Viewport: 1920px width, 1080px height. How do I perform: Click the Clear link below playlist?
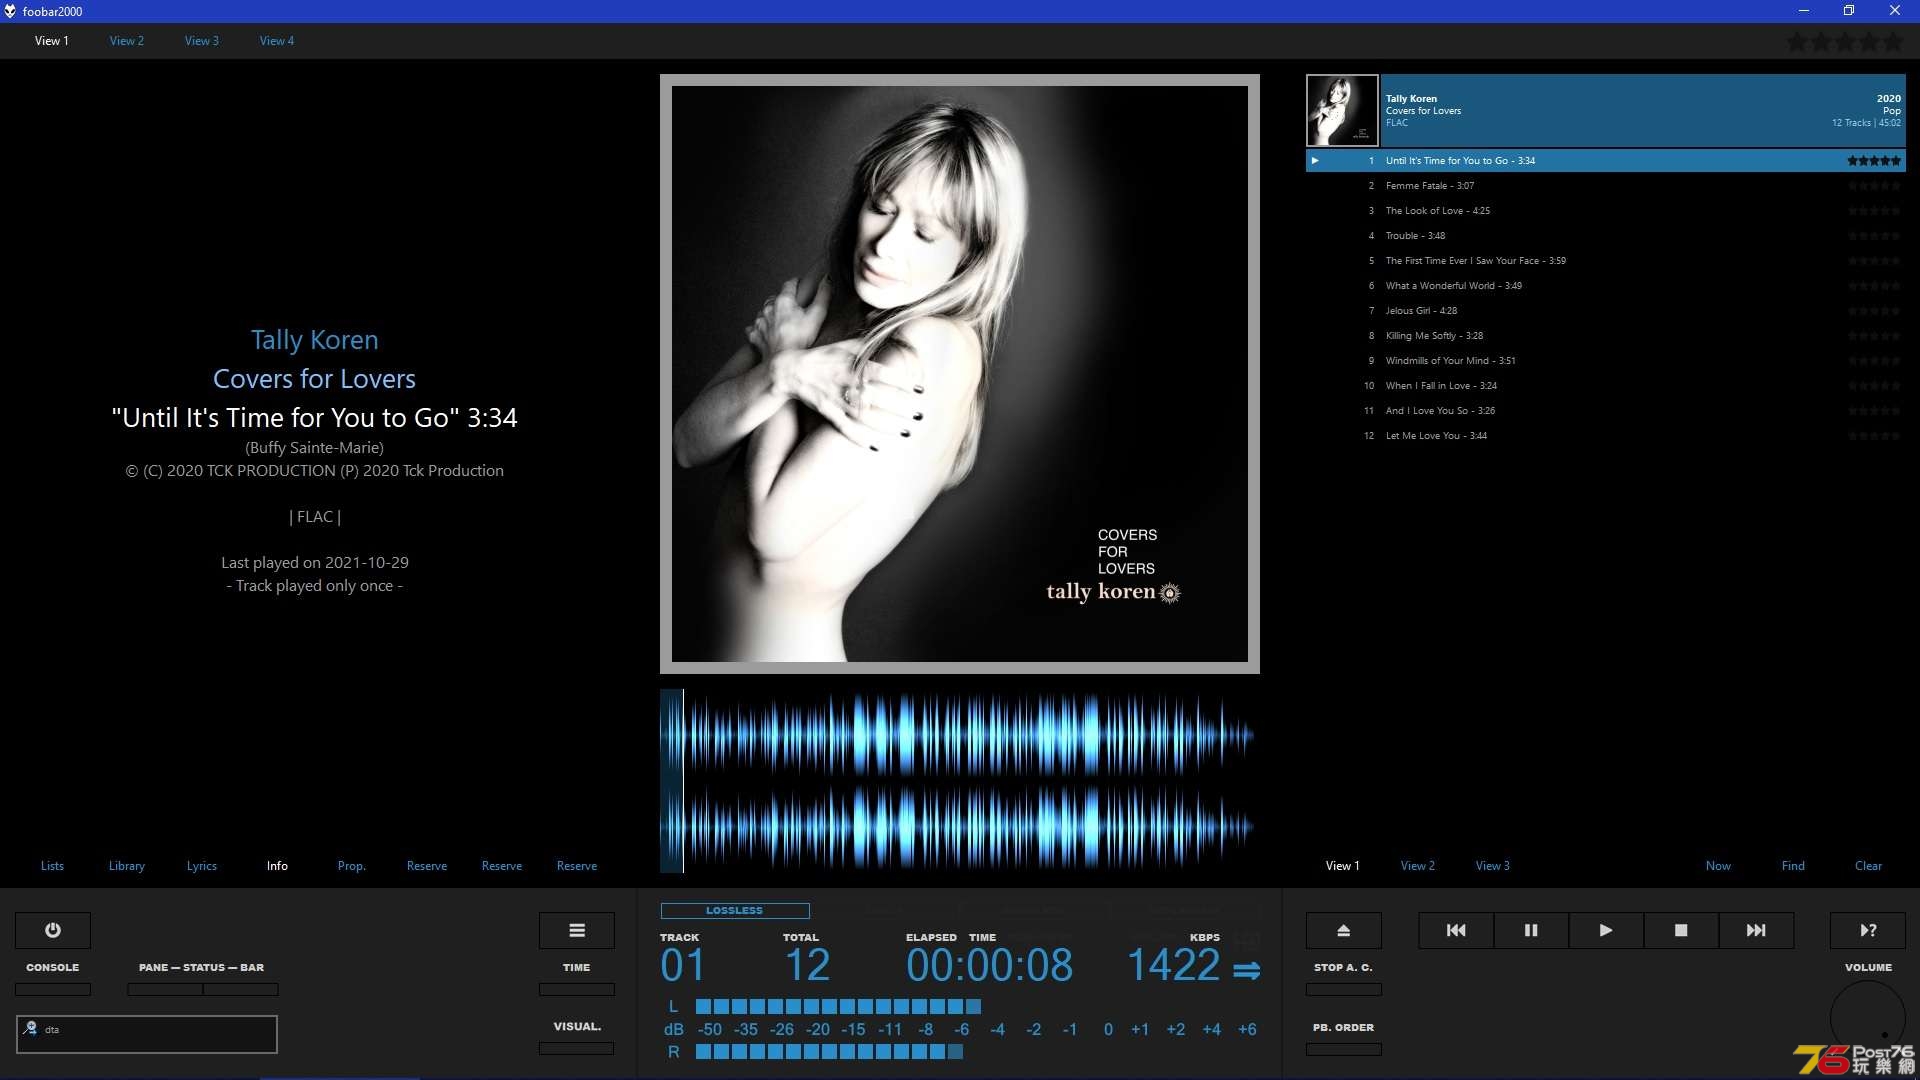1868,866
